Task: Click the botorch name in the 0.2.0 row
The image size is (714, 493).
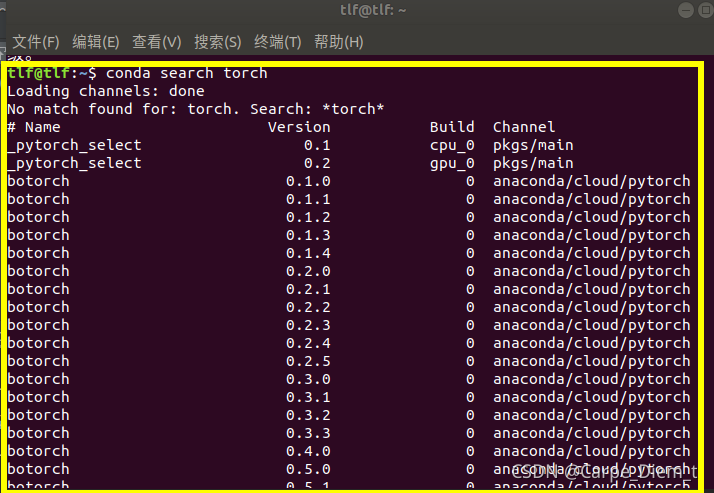Action: click(x=38, y=271)
